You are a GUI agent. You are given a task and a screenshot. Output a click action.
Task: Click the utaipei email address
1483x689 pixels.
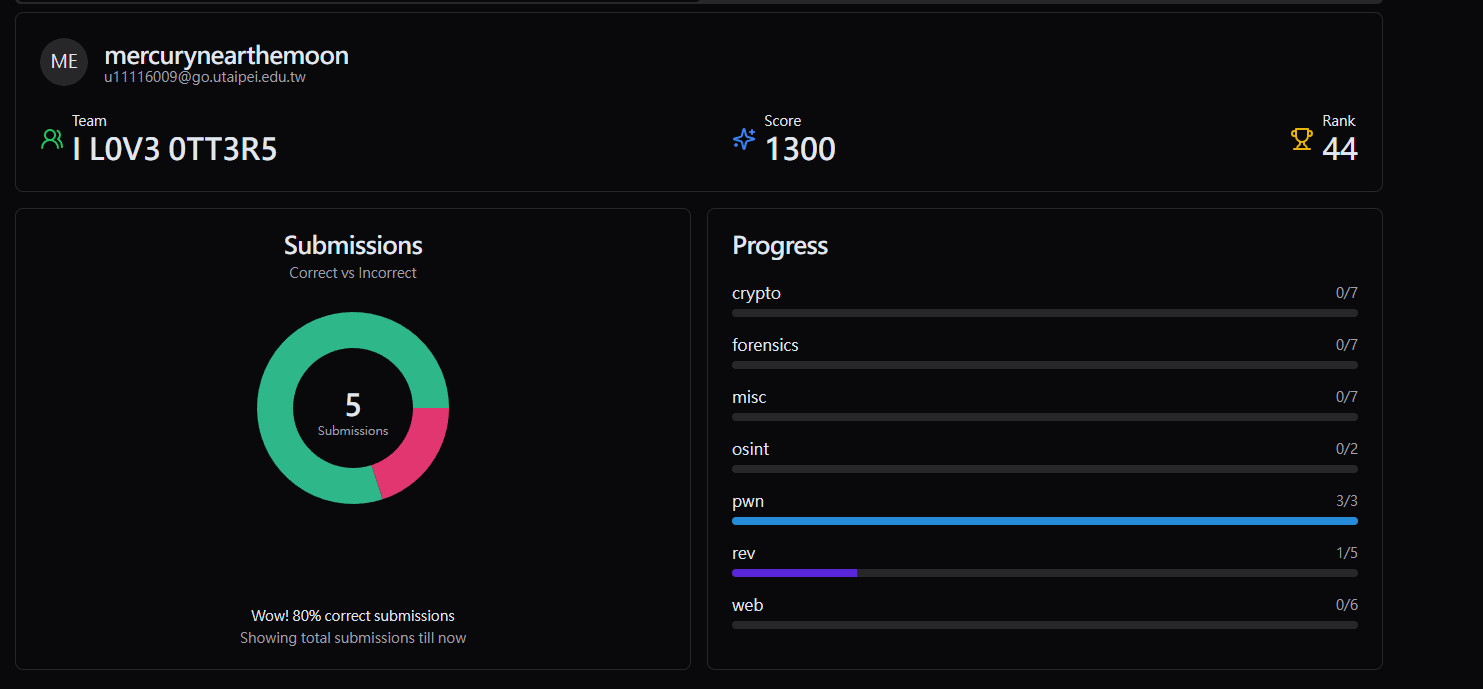click(x=205, y=77)
